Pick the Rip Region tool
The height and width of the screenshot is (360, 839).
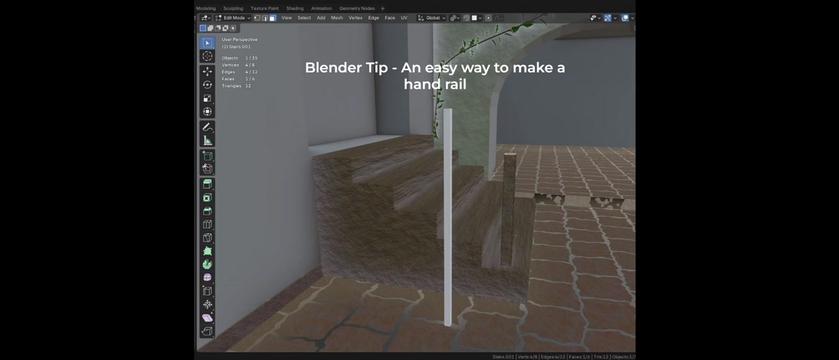[x=208, y=331]
